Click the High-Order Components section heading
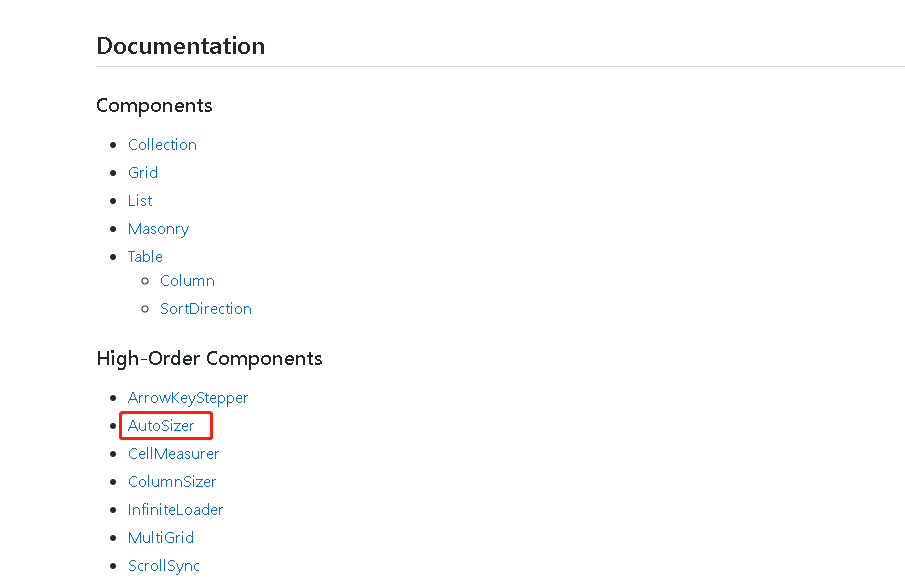 click(209, 358)
